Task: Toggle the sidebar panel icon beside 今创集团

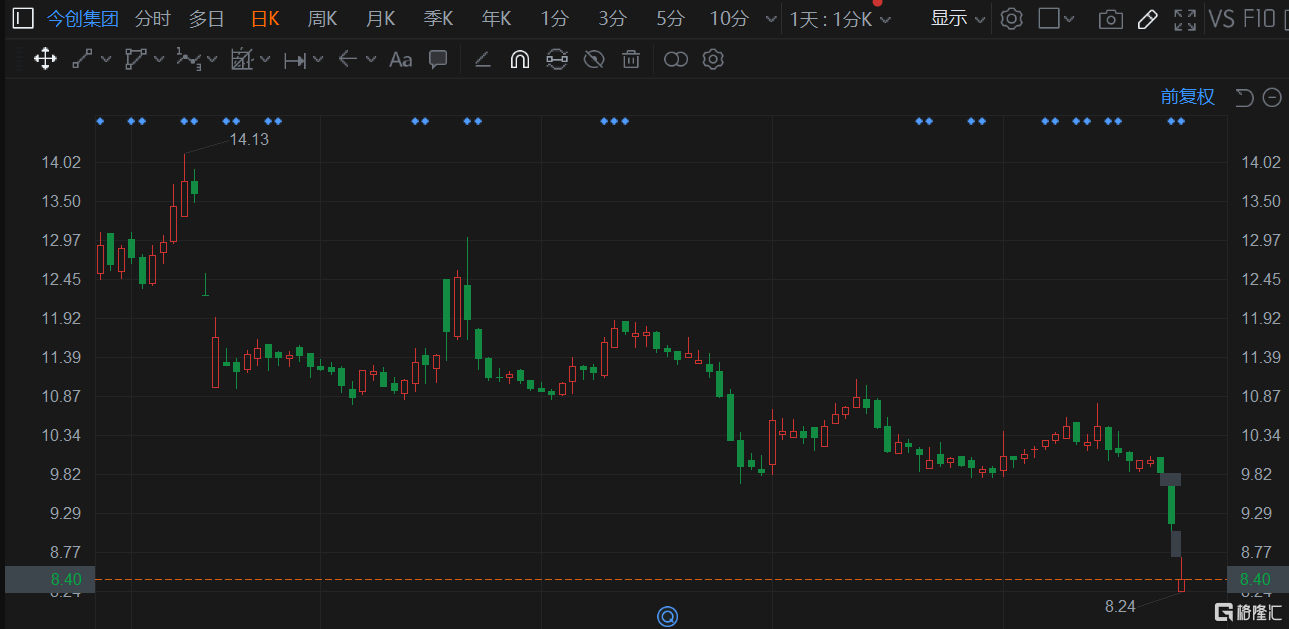Action: click(x=23, y=18)
